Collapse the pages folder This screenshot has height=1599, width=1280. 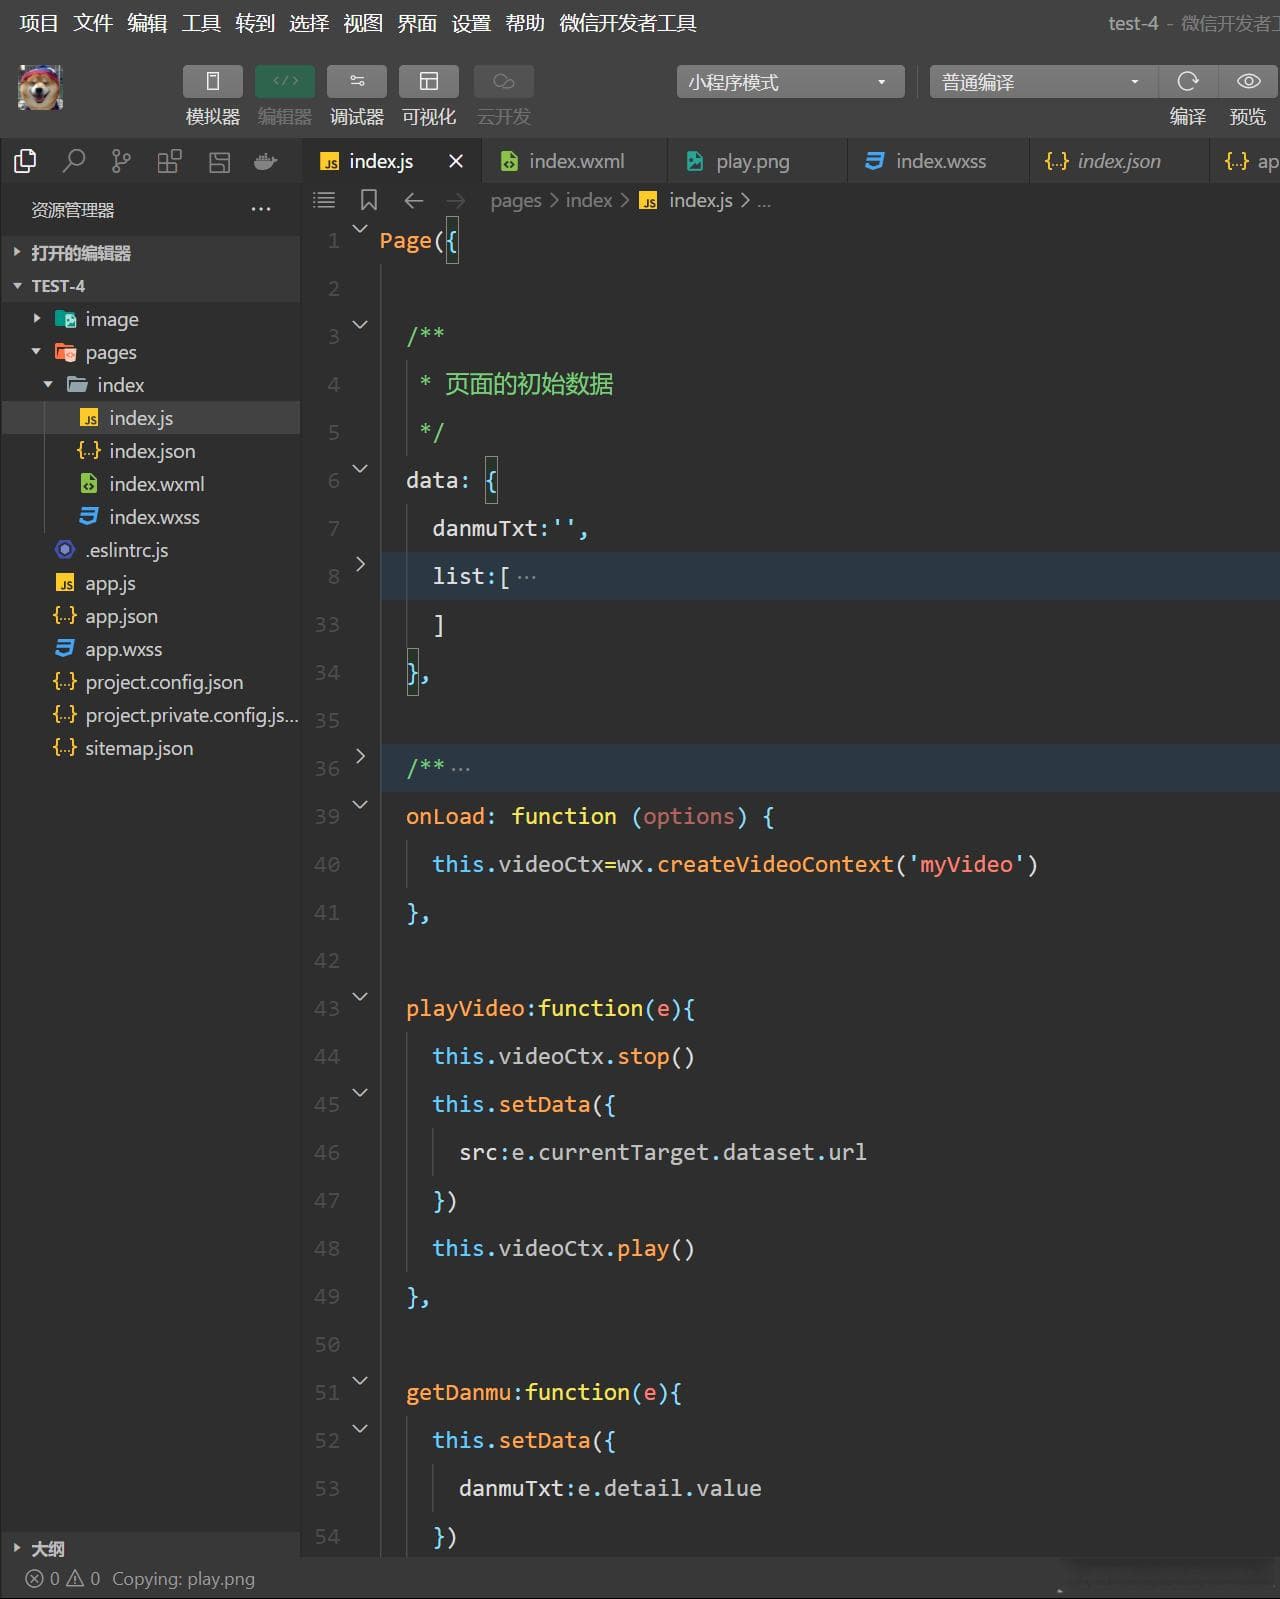pyautogui.click(x=150, y=352)
